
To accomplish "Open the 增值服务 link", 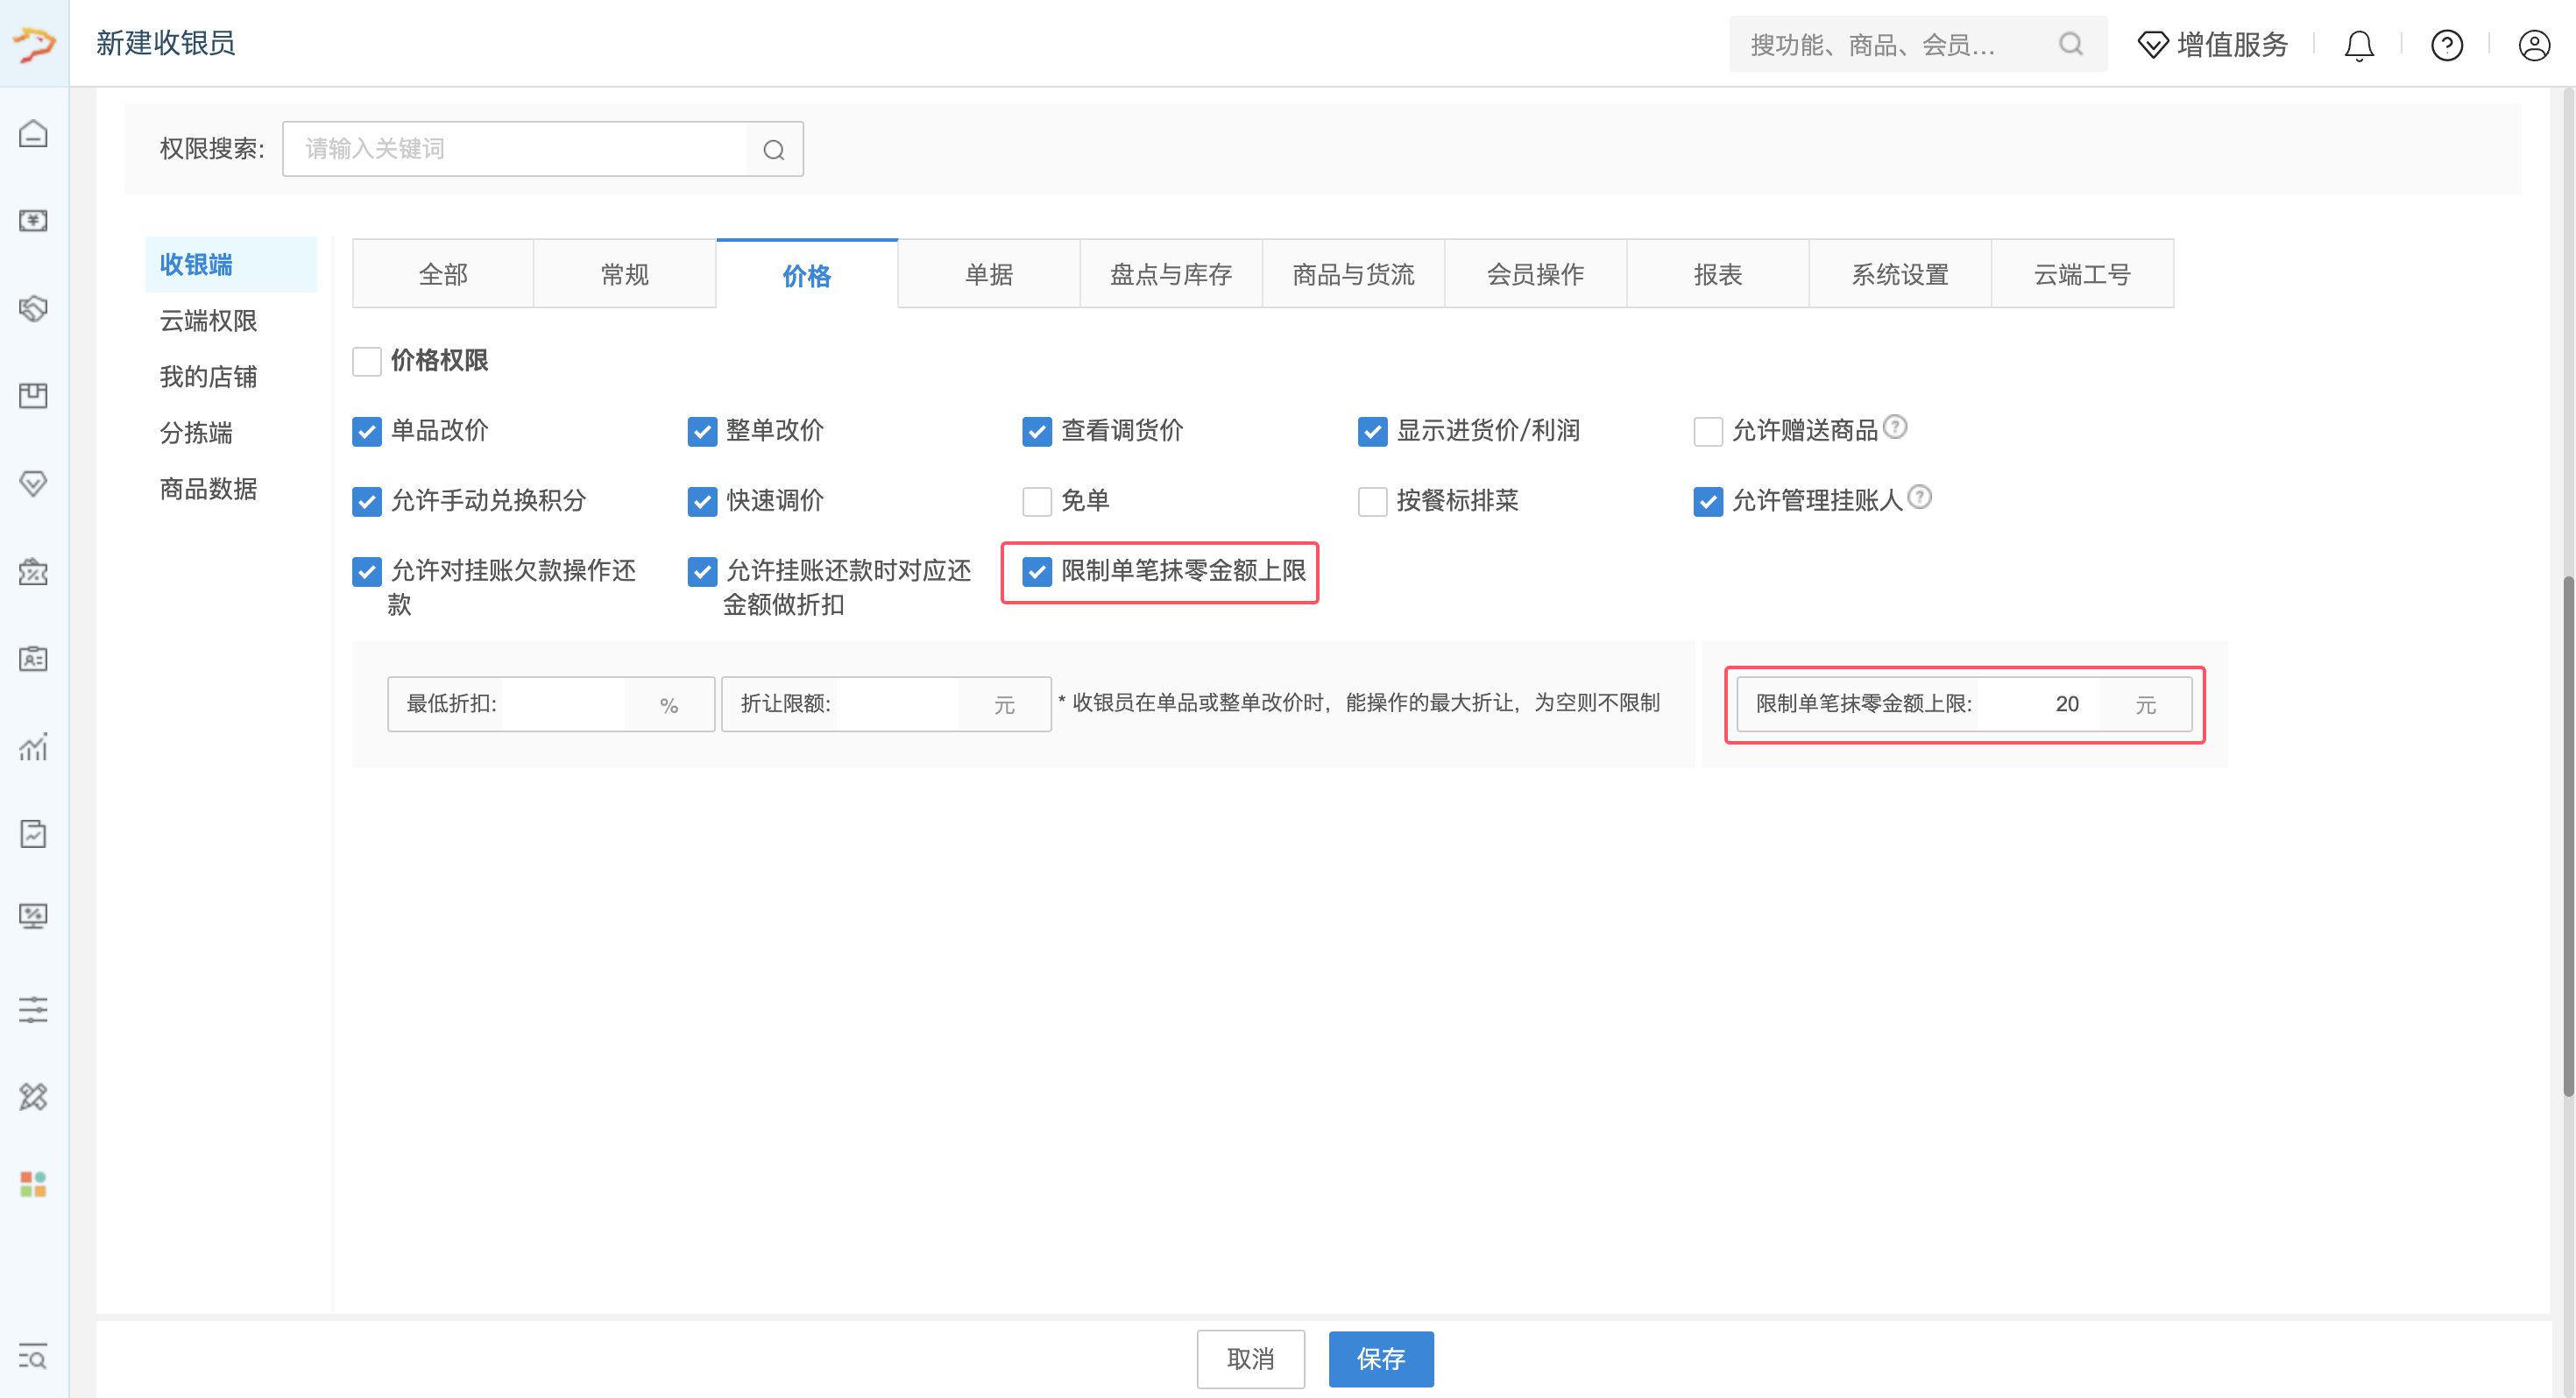I will (x=2212, y=45).
